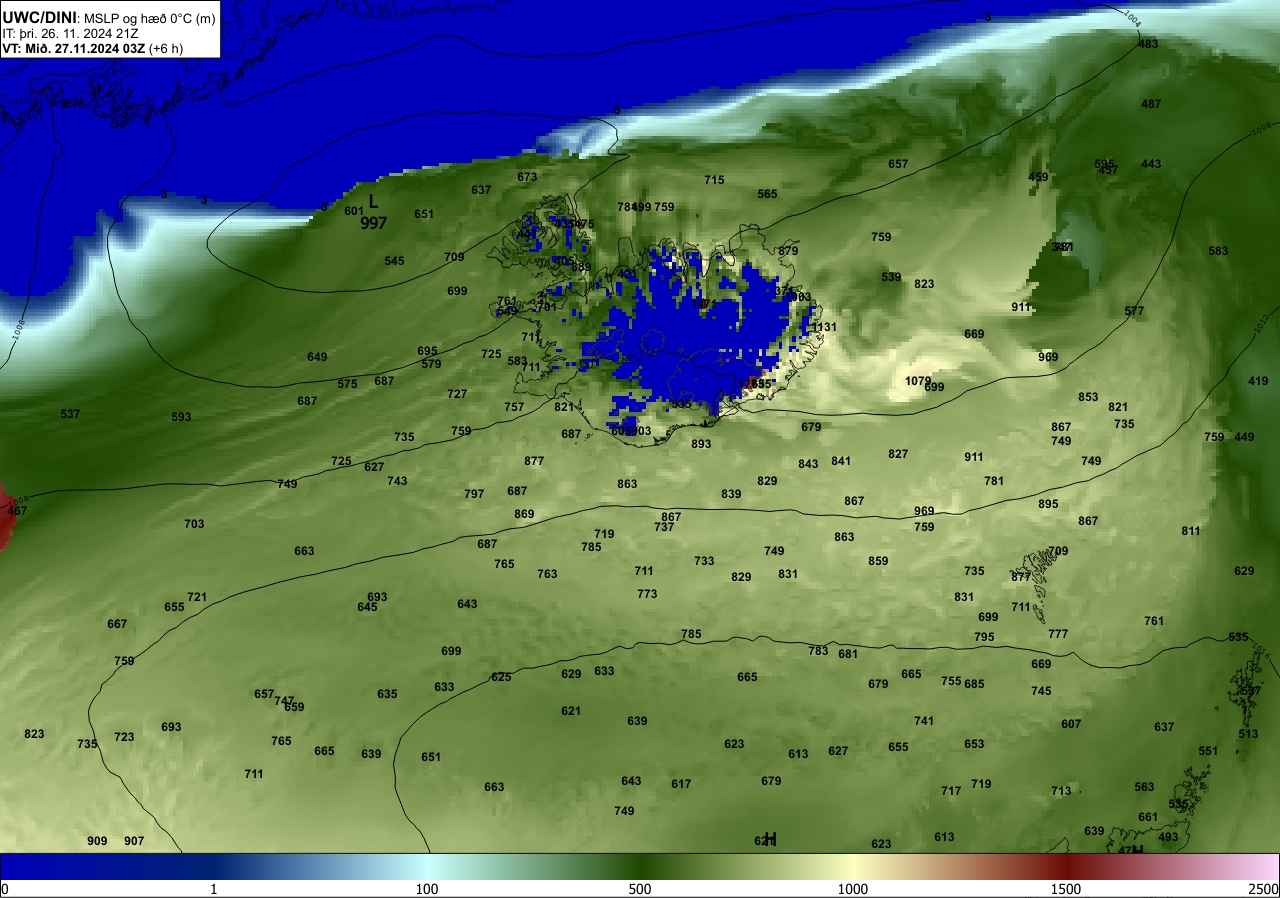Click the height value 703
The height and width of the screenshot is (898, 1280).
tap(194, 524)
